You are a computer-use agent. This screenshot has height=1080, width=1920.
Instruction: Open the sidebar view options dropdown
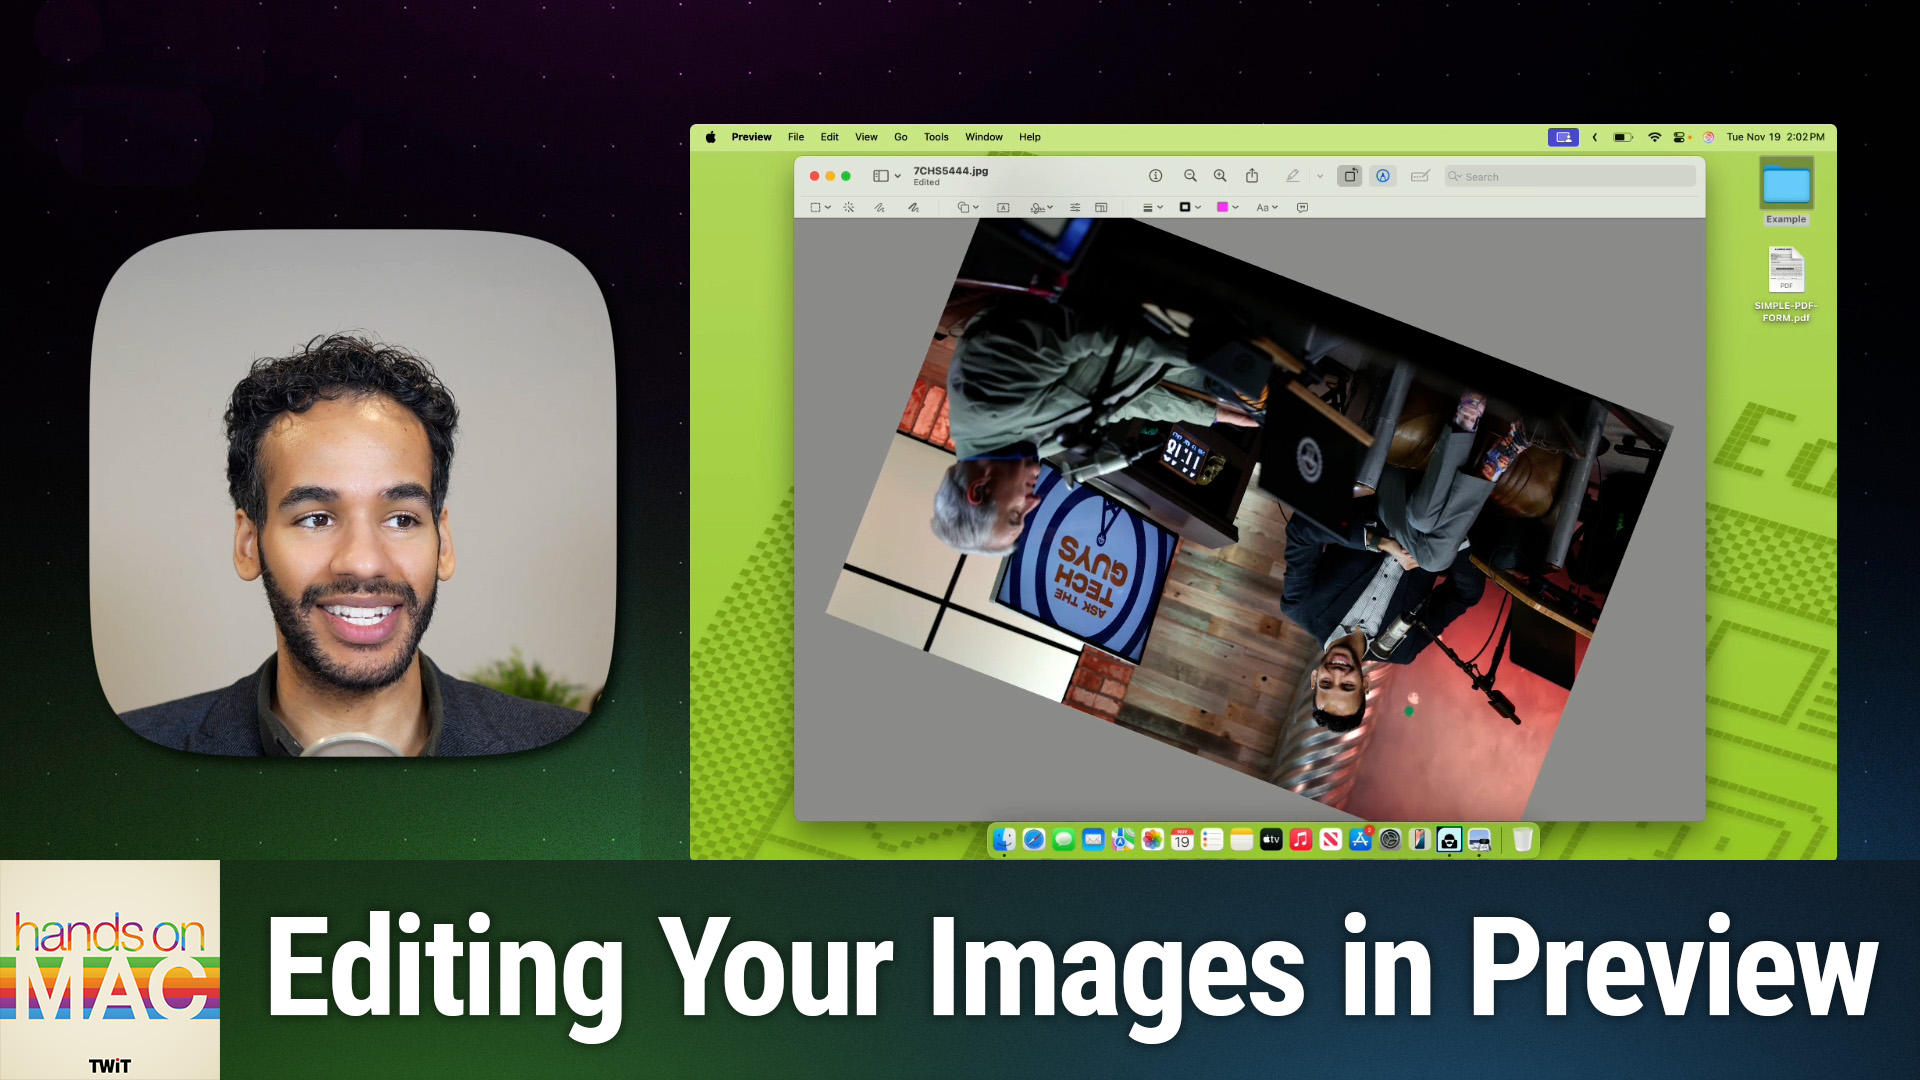(887, 176)
